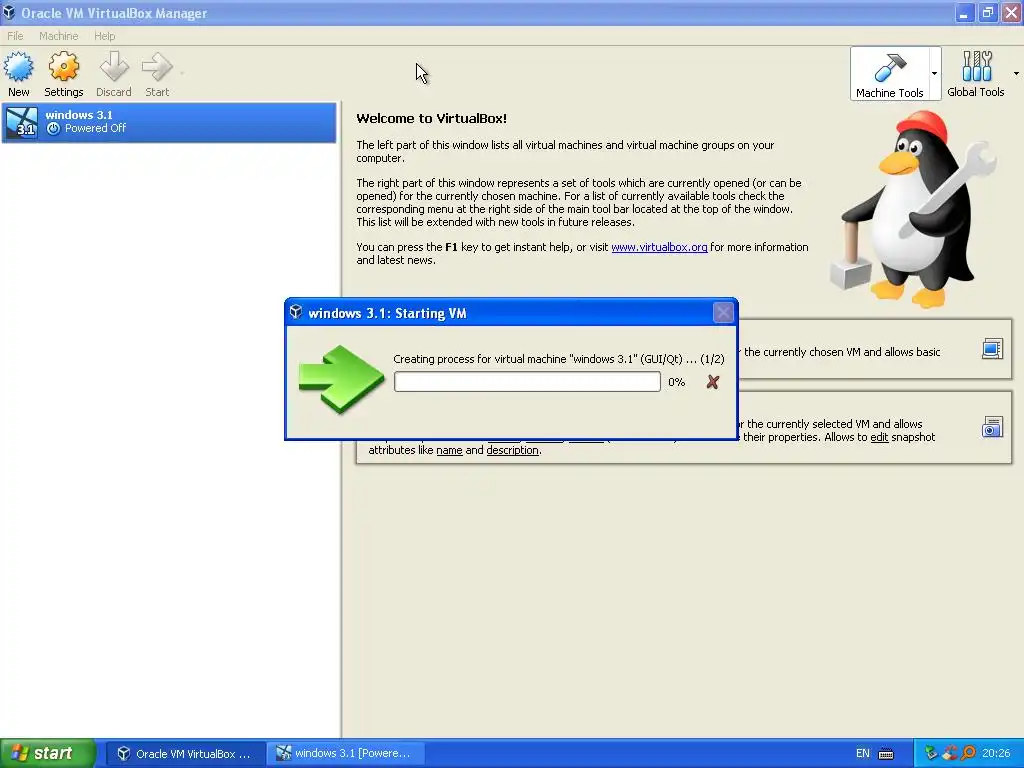Viewport: 1024px width, 768px height.
Task: Minimize the VirtualBox Manager window
Action: click(964, 13)
